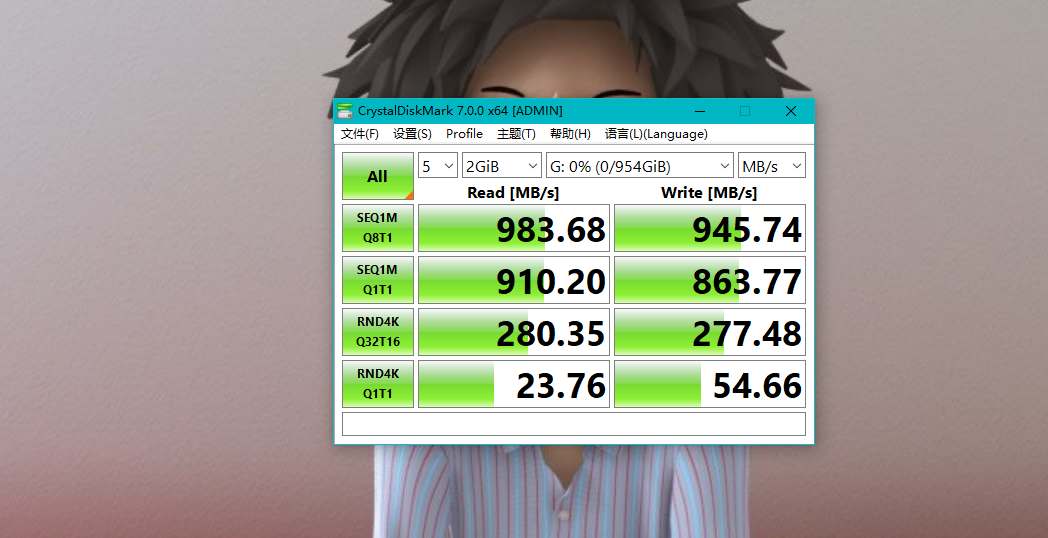Click the 280.35 random read result
Viewport: 1048px width, 538px height.
pyautogui.click(x=514, y=331)
